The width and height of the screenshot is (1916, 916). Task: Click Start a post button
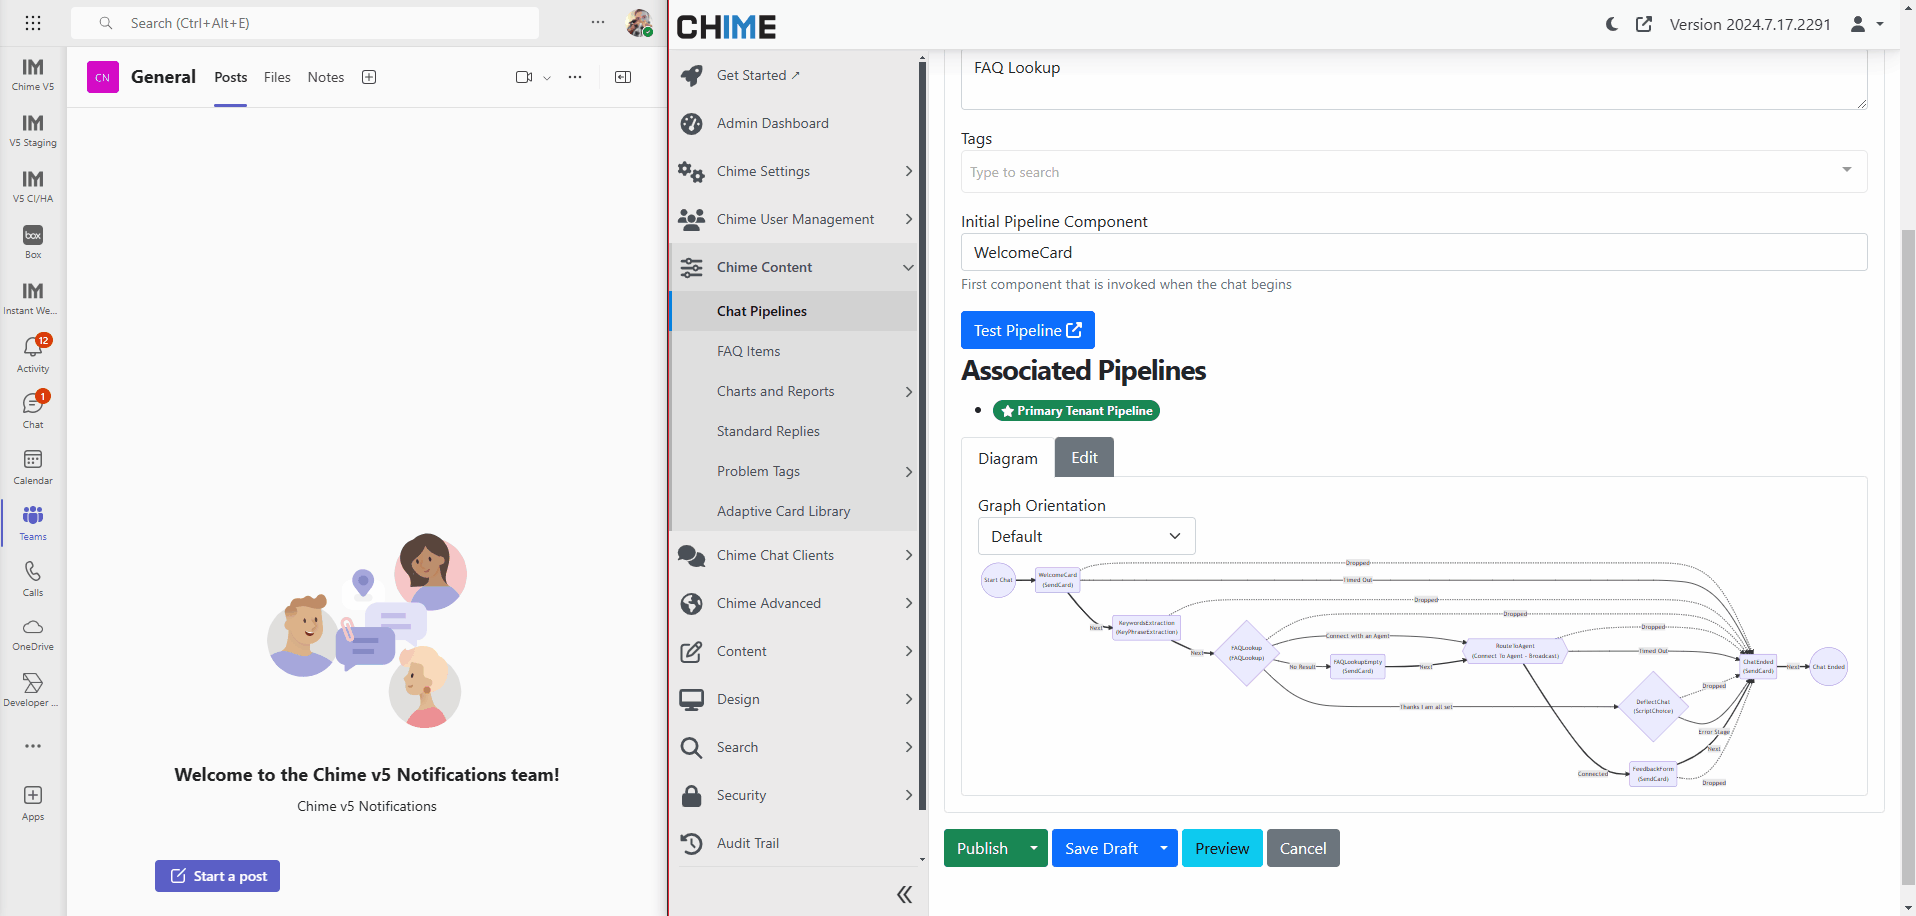(x=217, y=876)
